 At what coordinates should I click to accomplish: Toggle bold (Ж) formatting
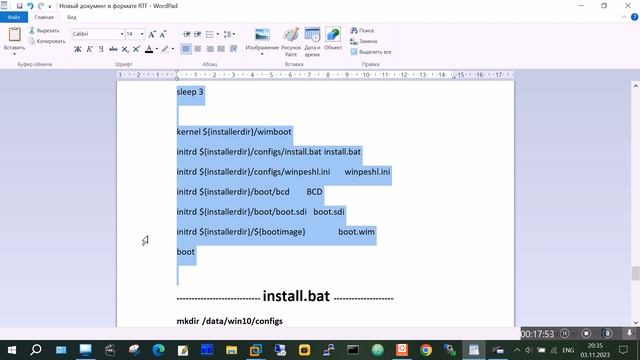(78, 49)
